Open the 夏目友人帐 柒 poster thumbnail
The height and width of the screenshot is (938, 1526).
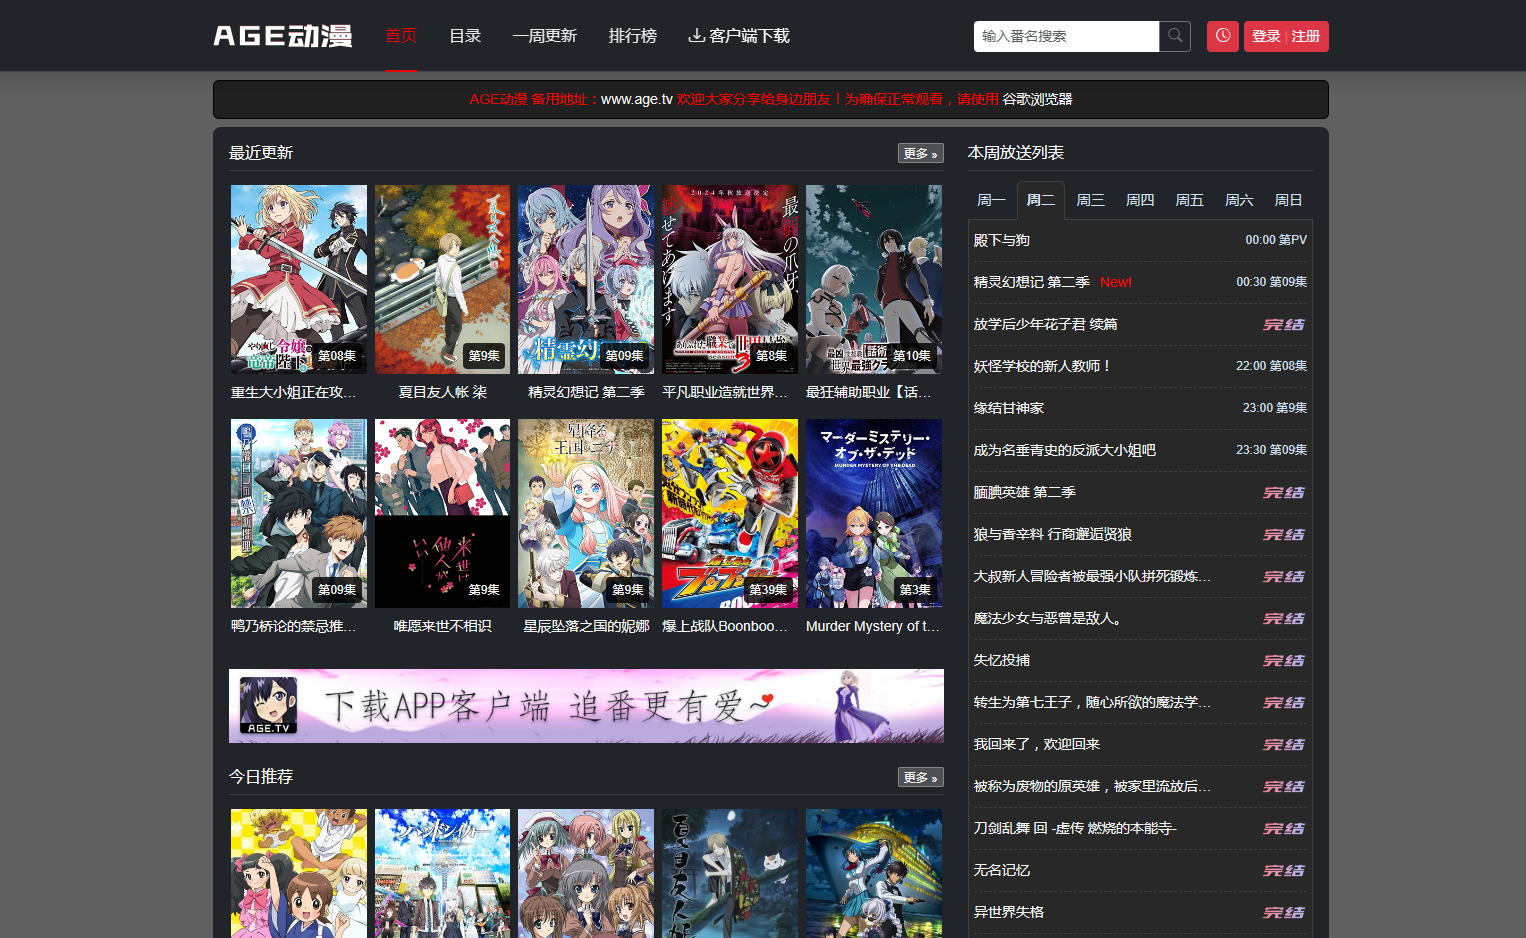pyautogui.click(x=443, y=279)
